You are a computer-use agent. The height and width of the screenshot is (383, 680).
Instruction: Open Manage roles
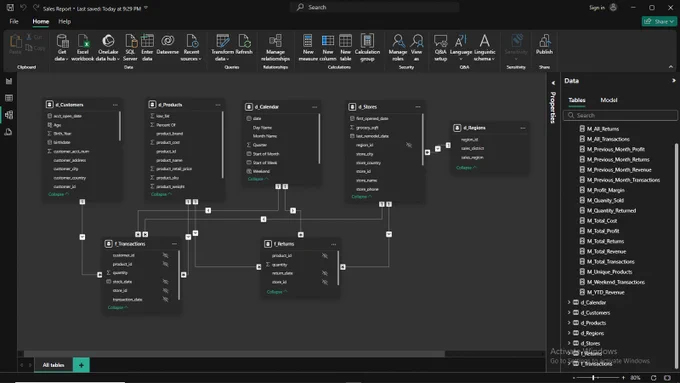pyautogui.click(x=398, y=48)
